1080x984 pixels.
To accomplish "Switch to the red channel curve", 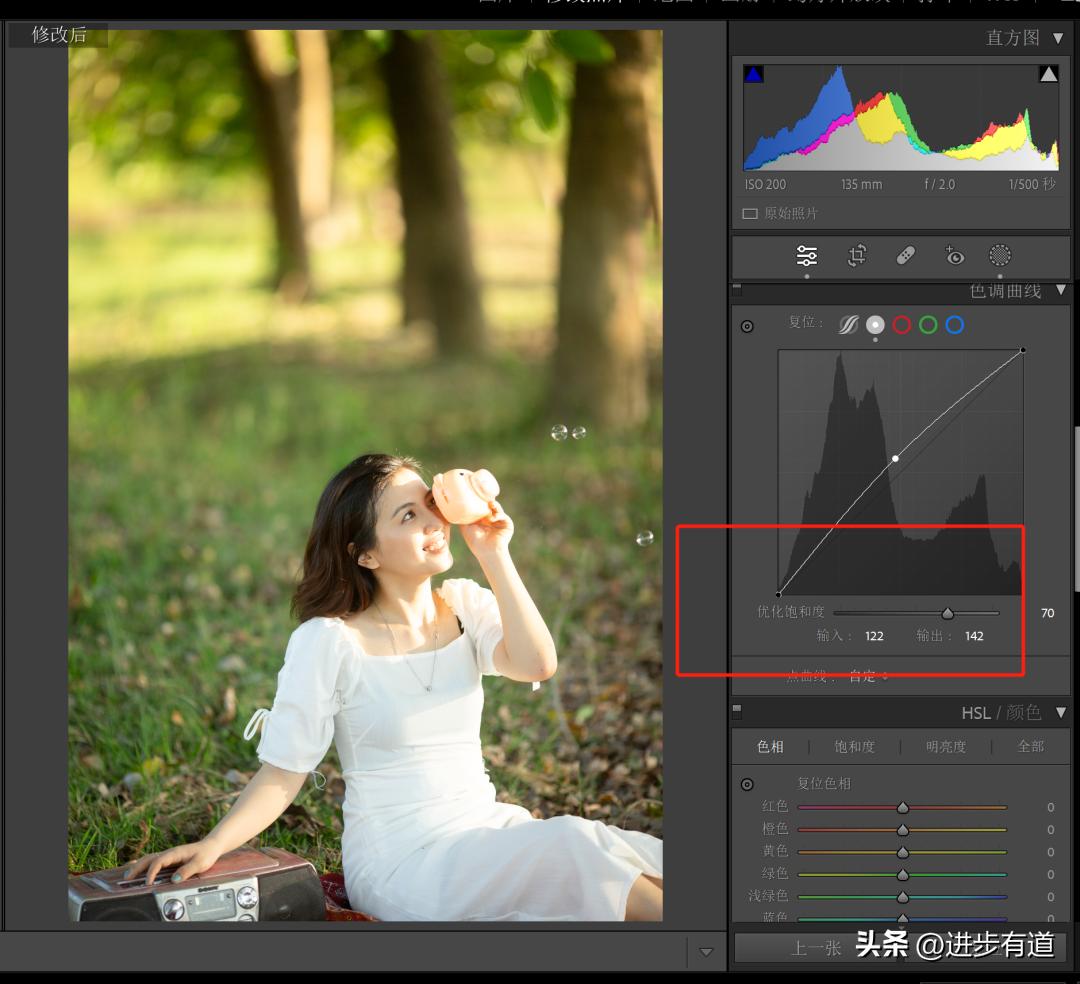I will click(x=903, y=324).
